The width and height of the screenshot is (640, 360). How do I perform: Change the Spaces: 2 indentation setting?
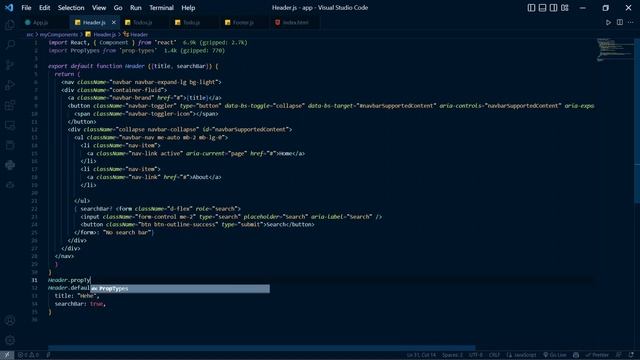453,355
